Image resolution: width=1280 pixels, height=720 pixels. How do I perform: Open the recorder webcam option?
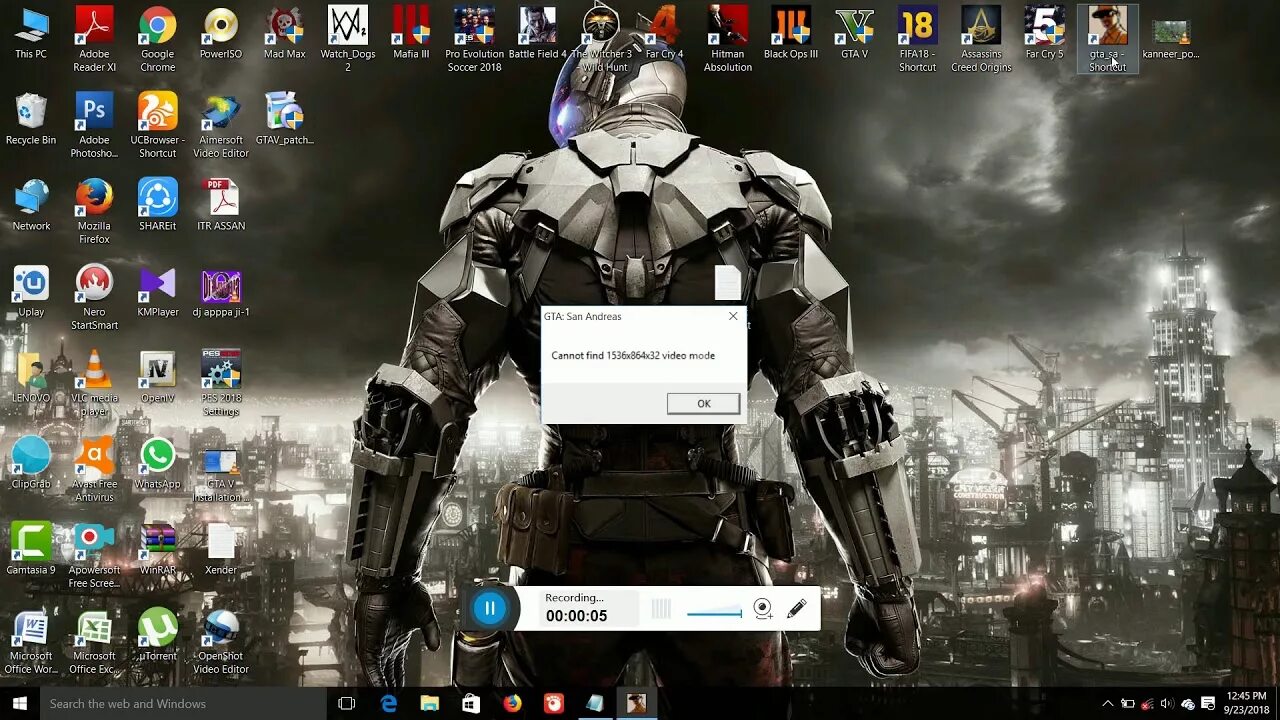[x=763, y=609]
